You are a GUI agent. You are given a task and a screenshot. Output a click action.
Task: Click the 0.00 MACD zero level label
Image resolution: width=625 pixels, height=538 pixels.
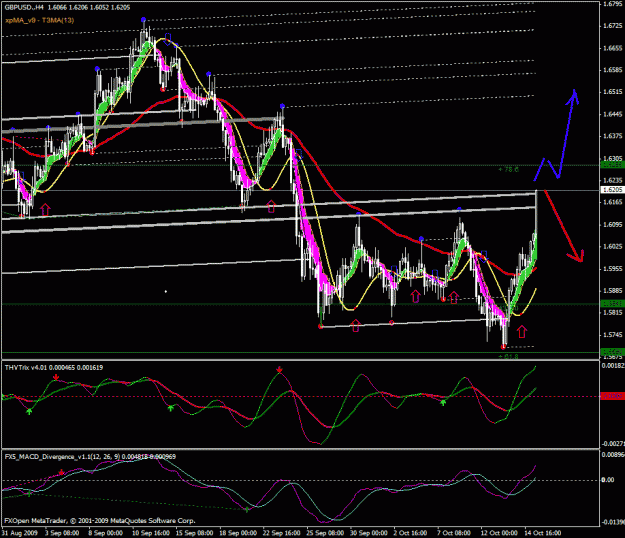pyautogui.click(x=608, y=480)
